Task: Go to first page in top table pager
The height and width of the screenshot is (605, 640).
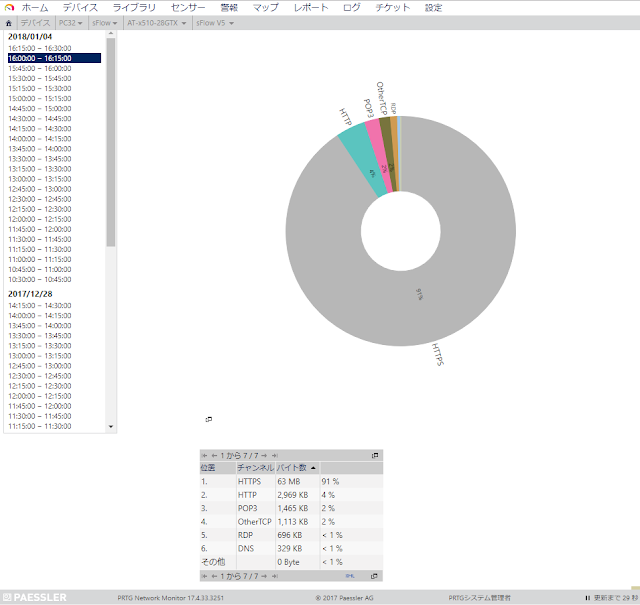Action: coord(204,456)
